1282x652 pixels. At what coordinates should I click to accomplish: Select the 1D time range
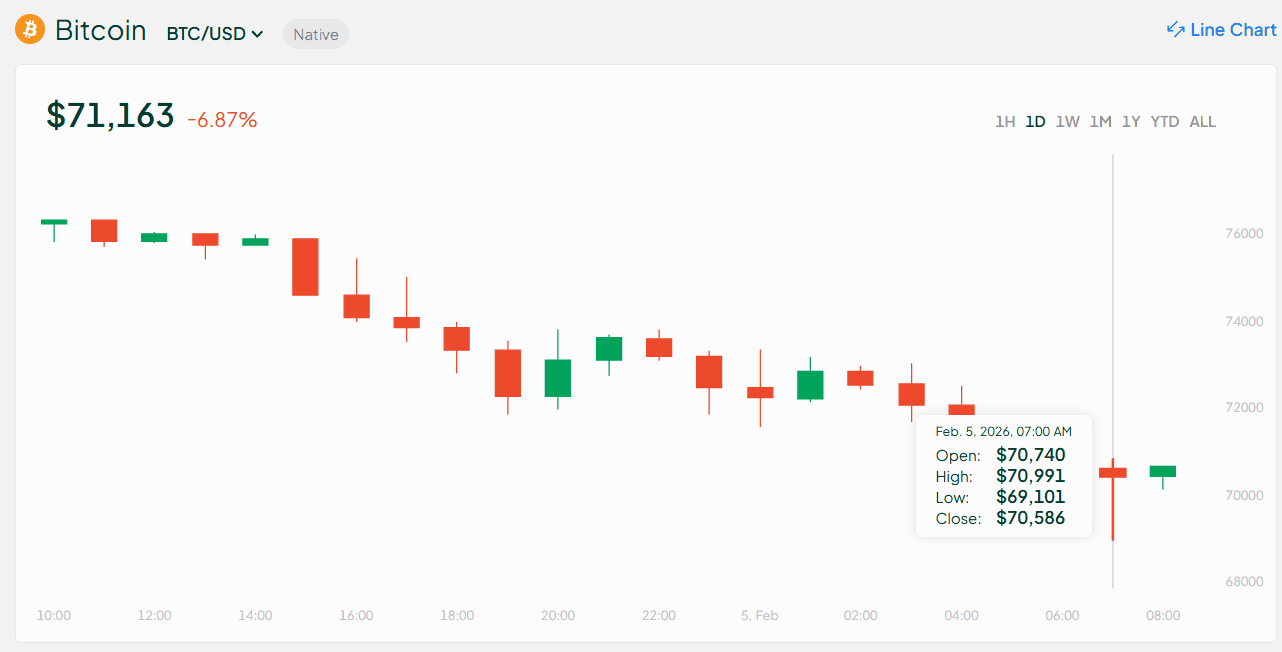click(1035, 122)
